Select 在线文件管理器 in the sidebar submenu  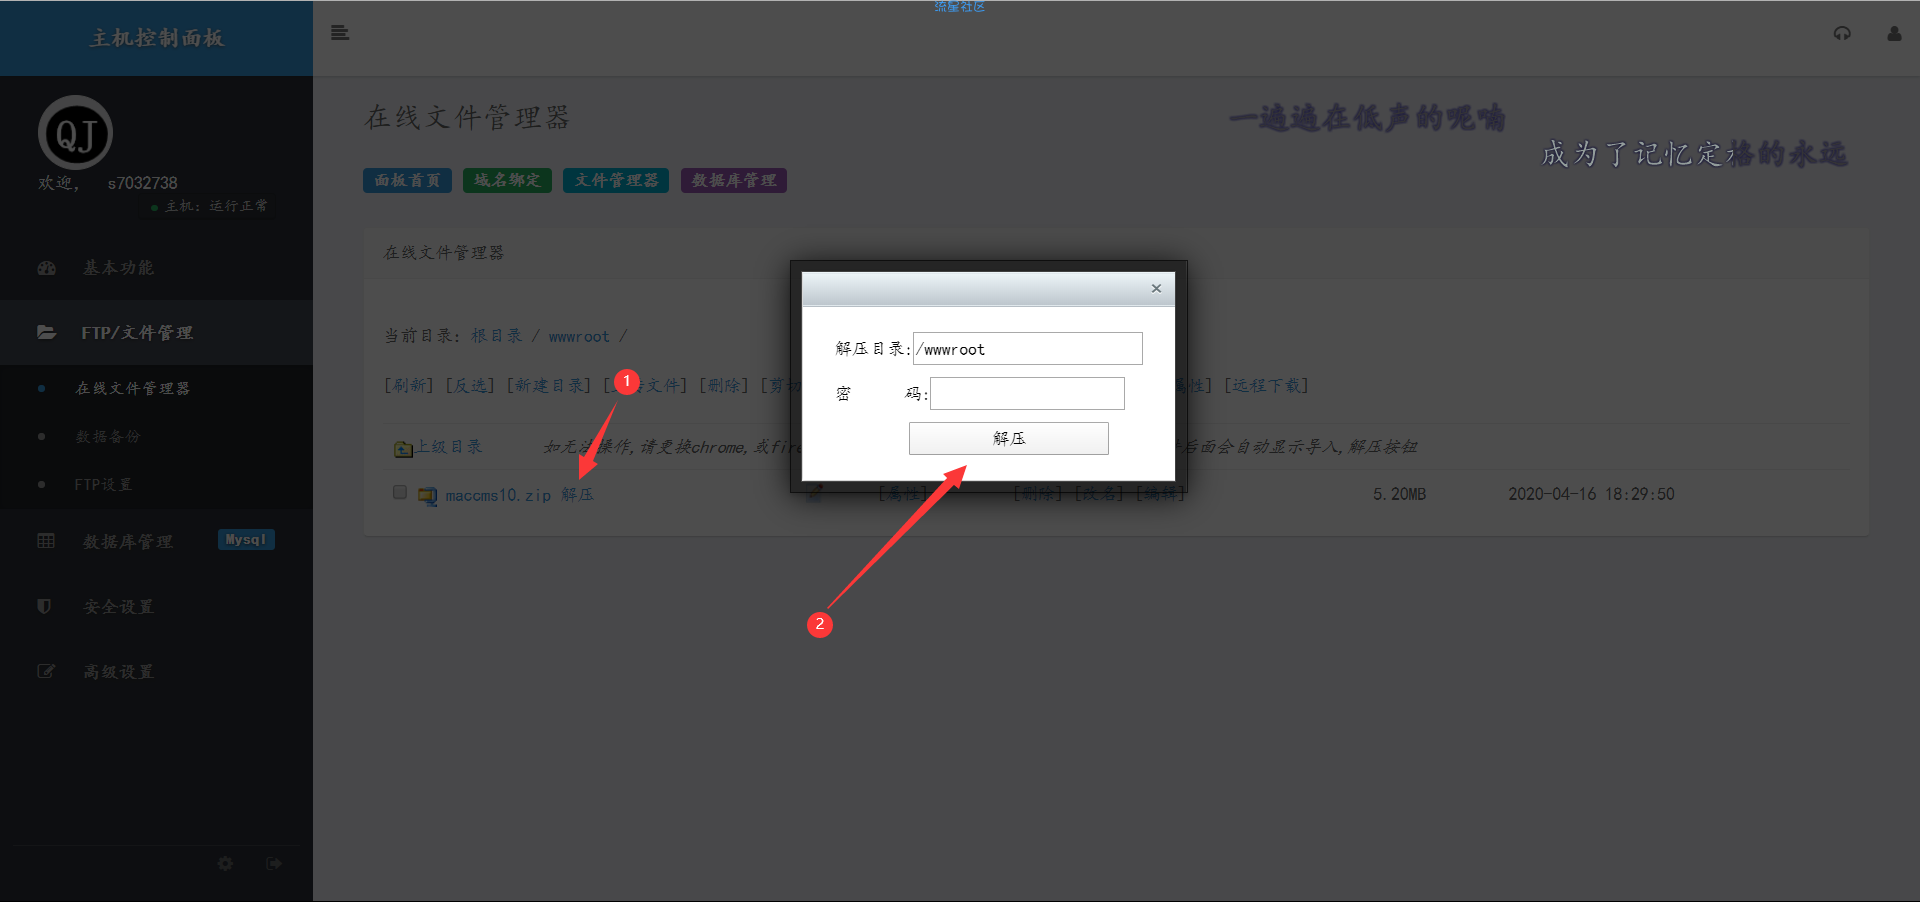pos(133,388)
